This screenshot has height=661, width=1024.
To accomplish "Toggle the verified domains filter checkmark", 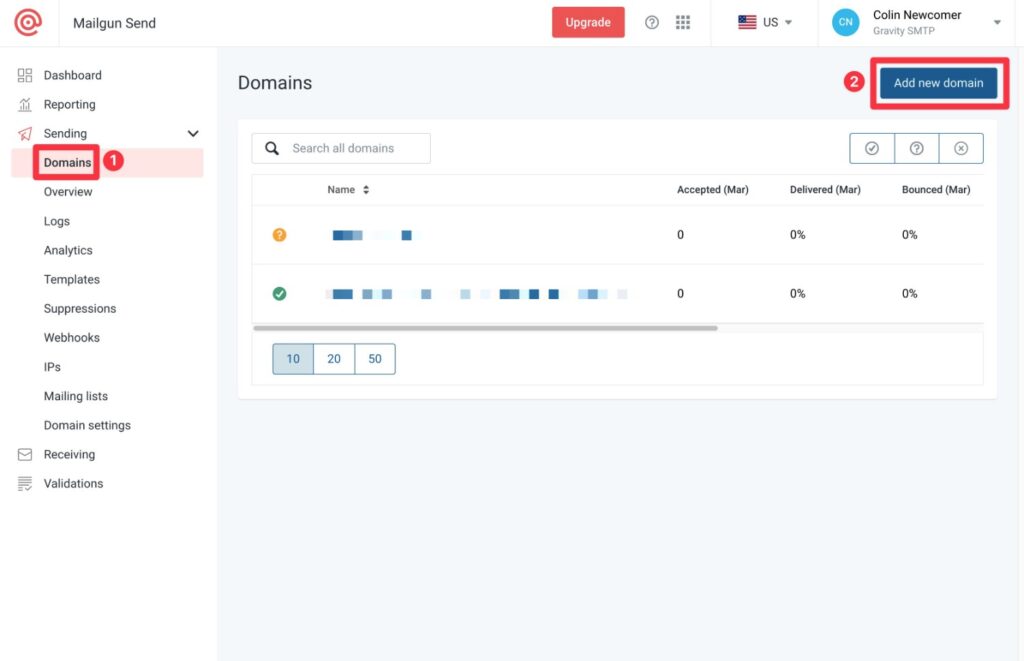I will [x=871, y=148].
